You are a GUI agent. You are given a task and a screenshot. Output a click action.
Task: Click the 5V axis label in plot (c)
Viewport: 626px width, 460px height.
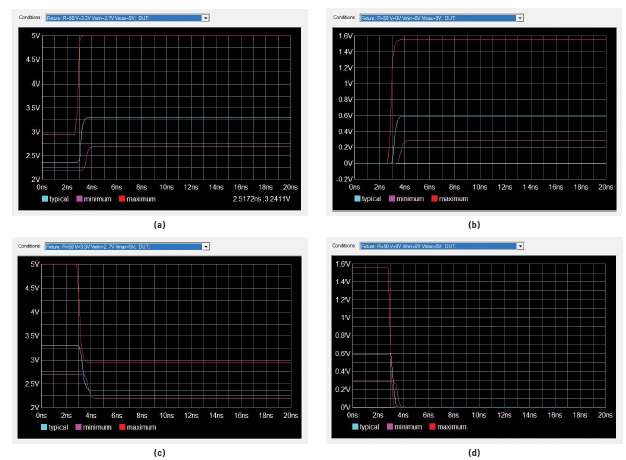pyautogui.click(x=33, y=264)
